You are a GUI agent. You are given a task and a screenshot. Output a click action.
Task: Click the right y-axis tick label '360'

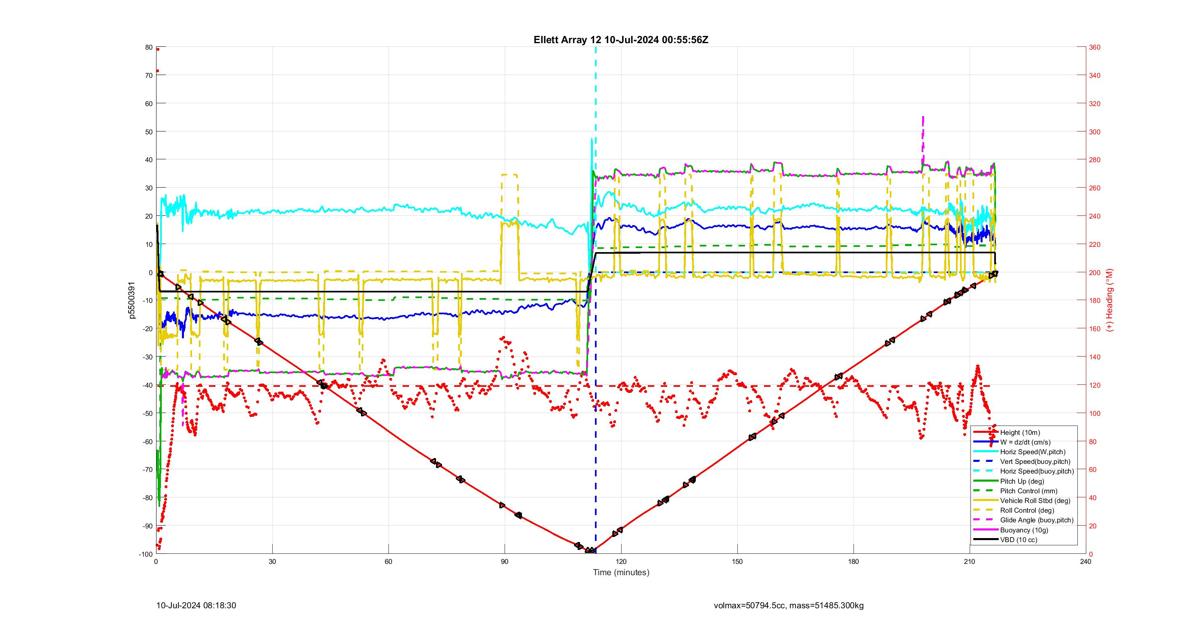click(x=1097, y=47)
